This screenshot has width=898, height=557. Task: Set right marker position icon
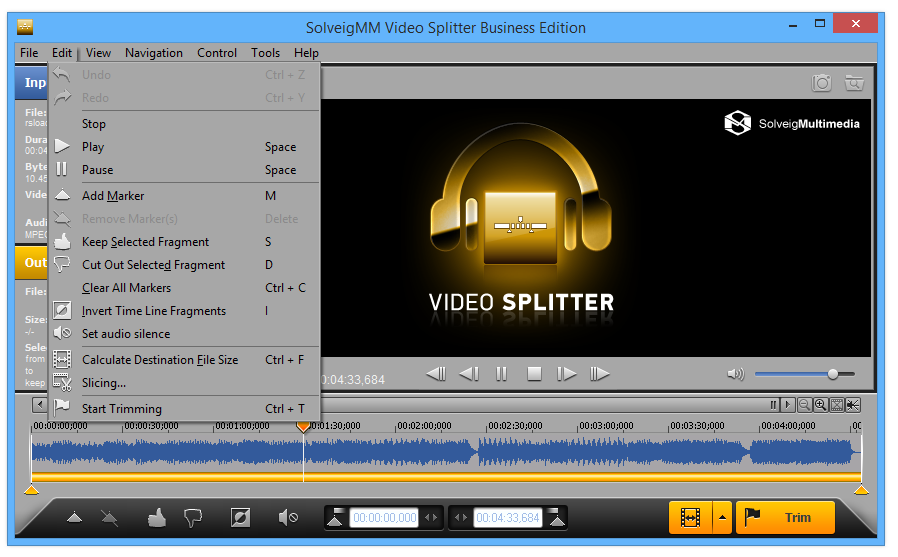[557, 518]
